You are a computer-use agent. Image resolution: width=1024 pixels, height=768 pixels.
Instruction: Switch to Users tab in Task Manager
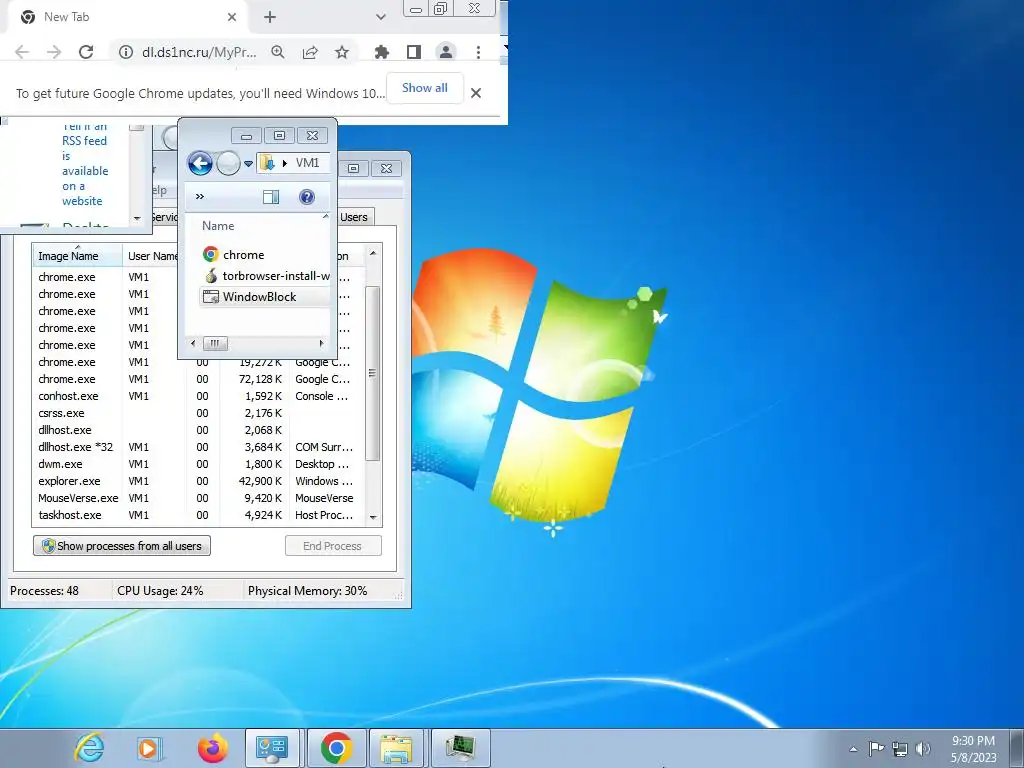pyautogui.click(x=354, y=217)
